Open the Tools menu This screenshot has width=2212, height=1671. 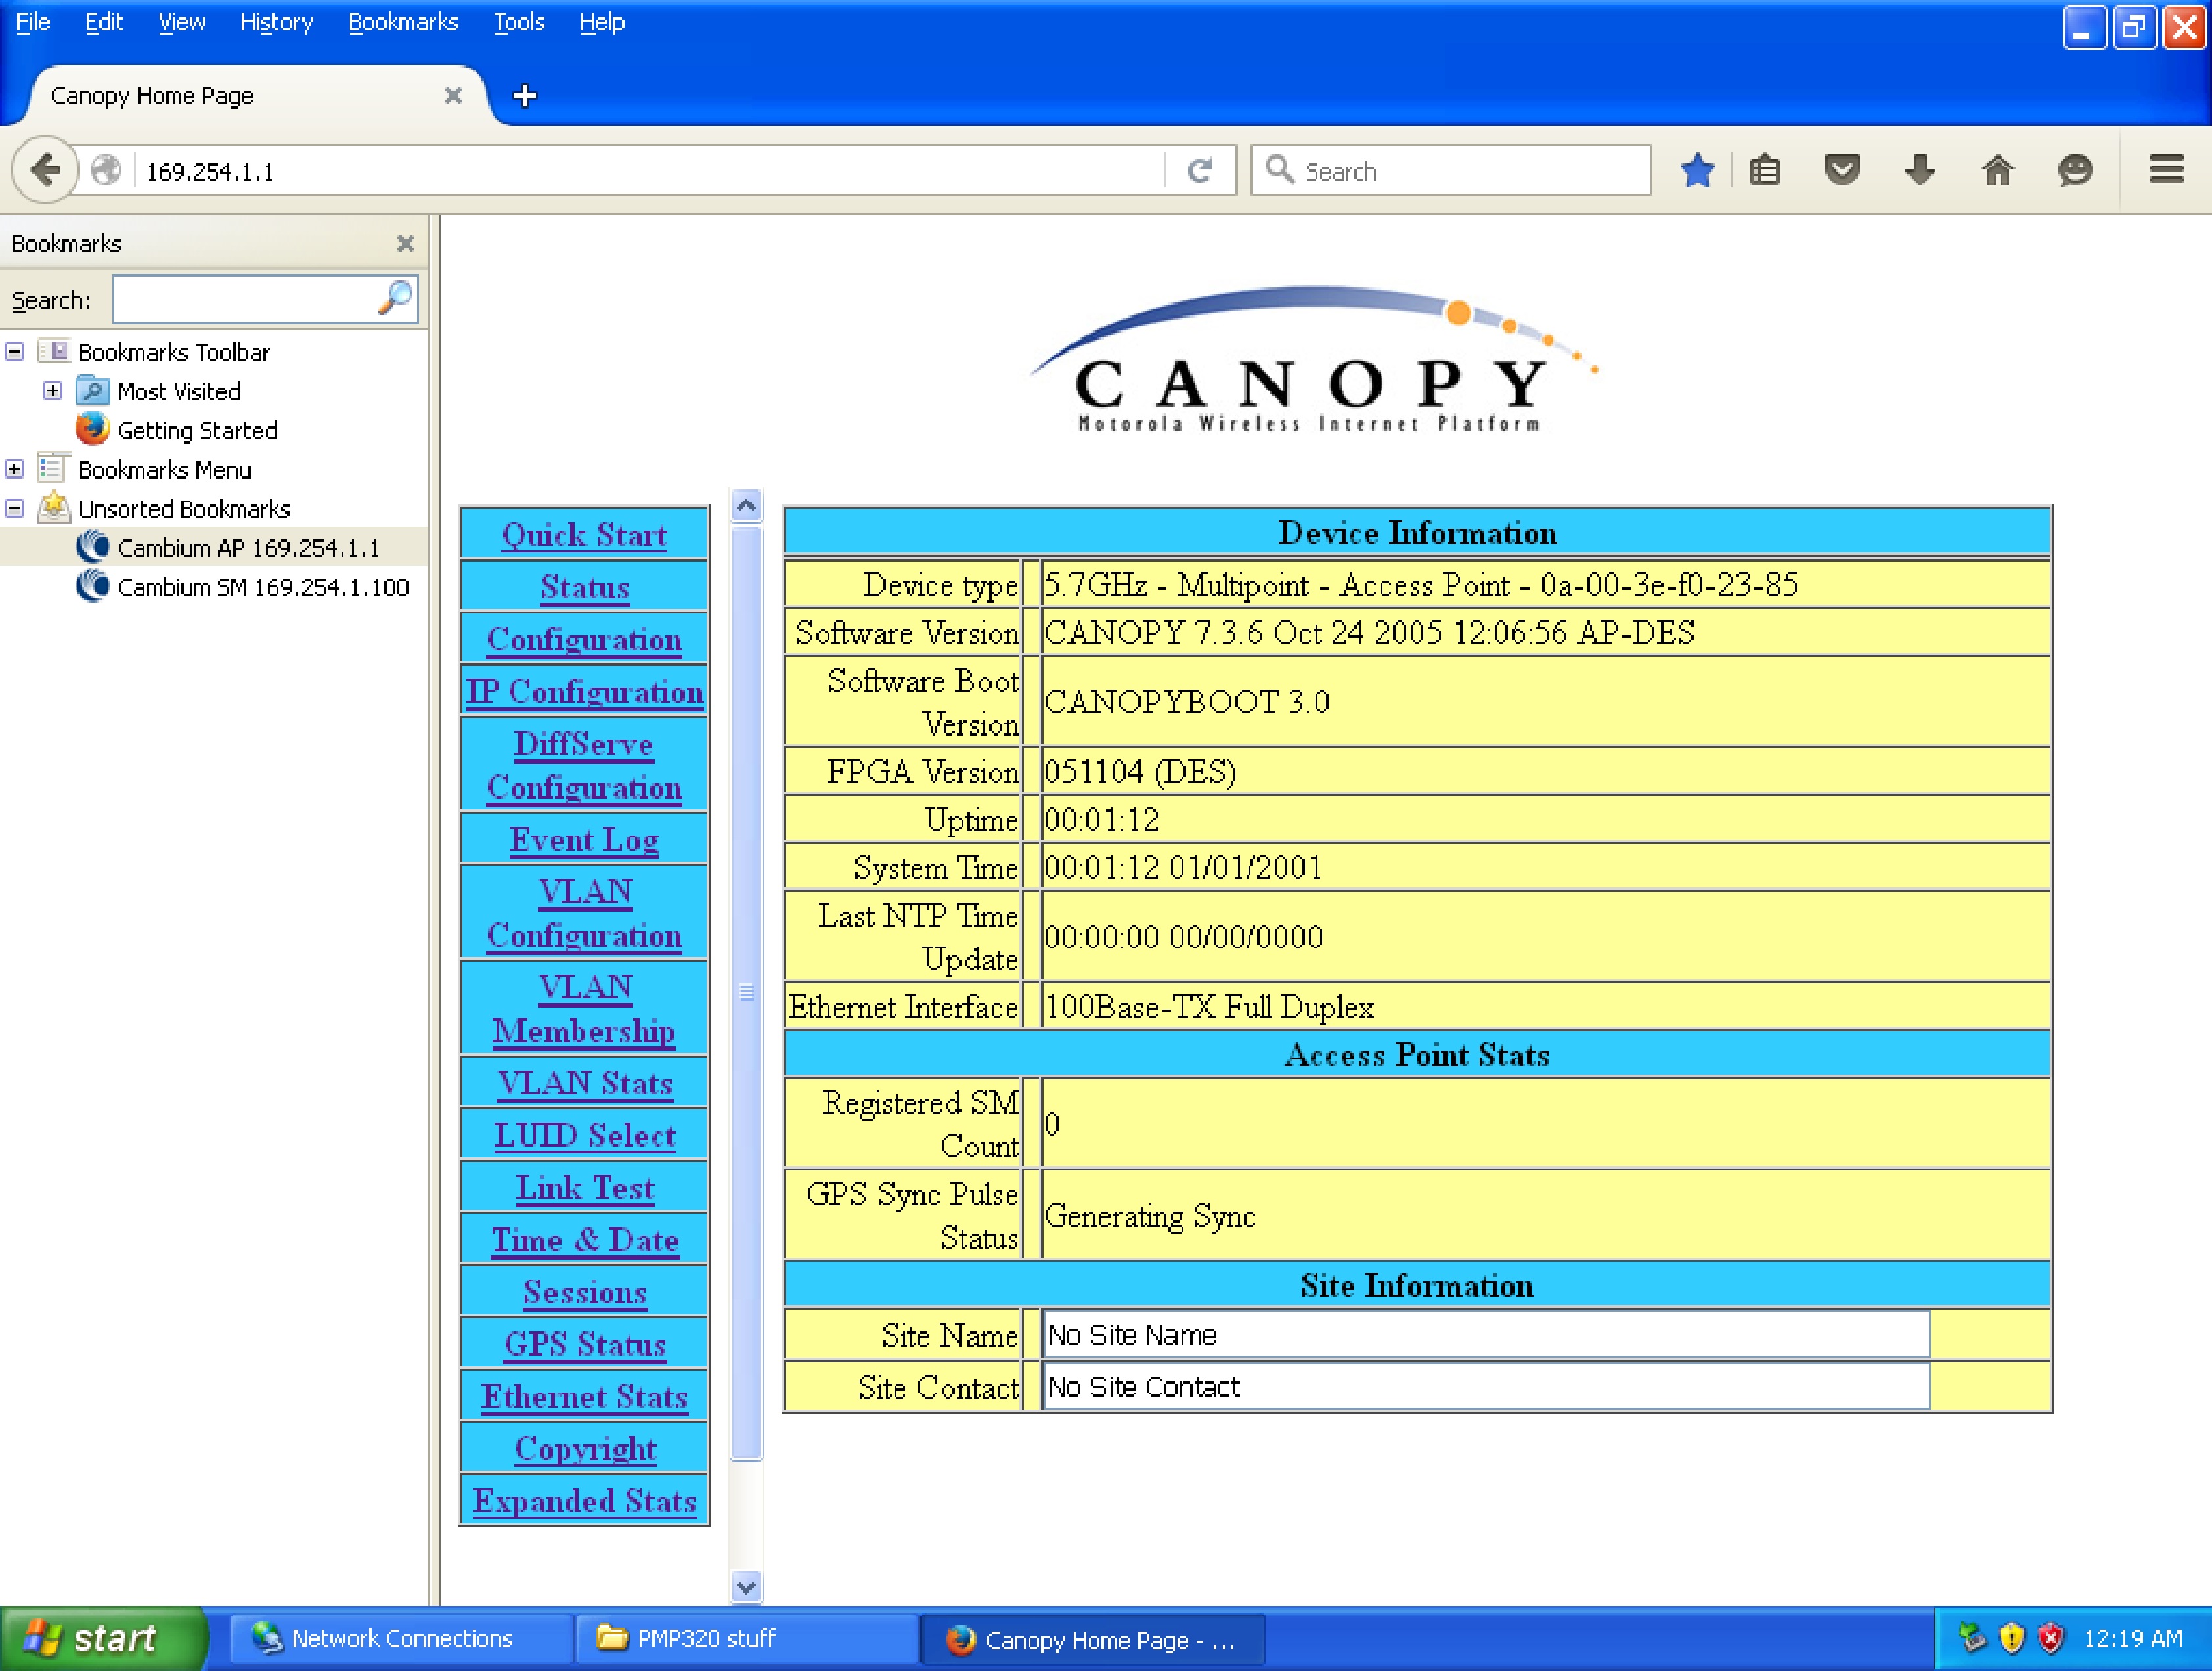[519, 22]
